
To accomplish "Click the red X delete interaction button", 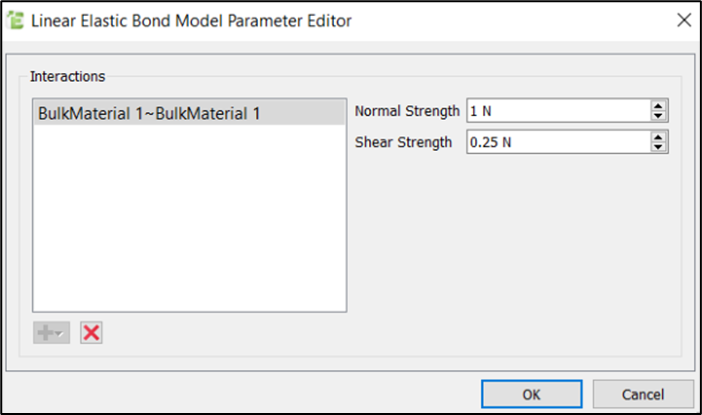I will pos(91,333).
